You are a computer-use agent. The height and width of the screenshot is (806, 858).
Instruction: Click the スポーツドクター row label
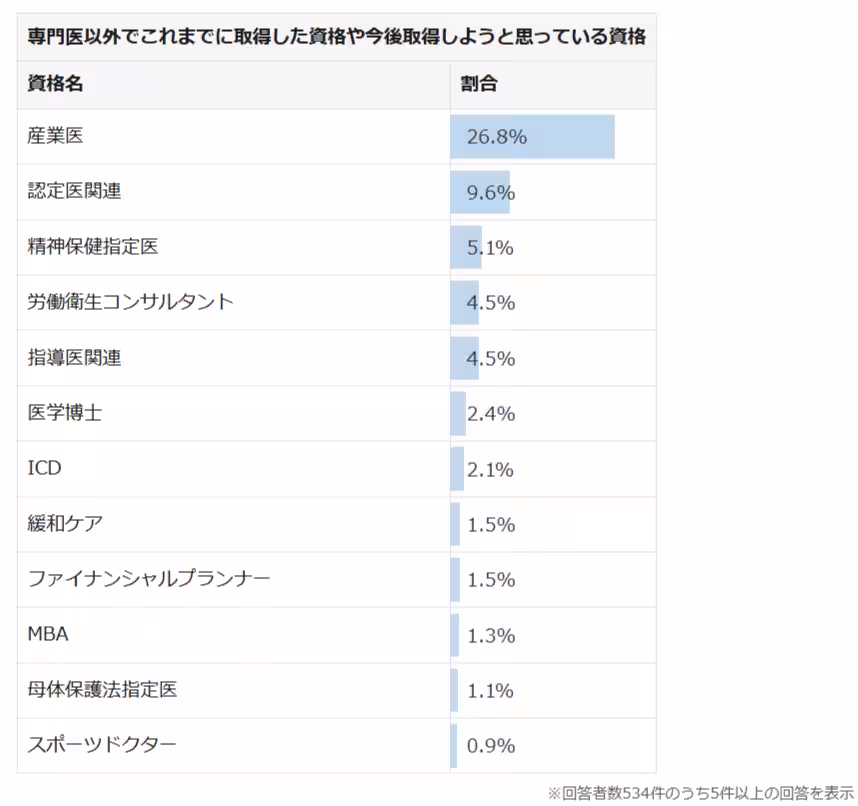coord(102,744)
